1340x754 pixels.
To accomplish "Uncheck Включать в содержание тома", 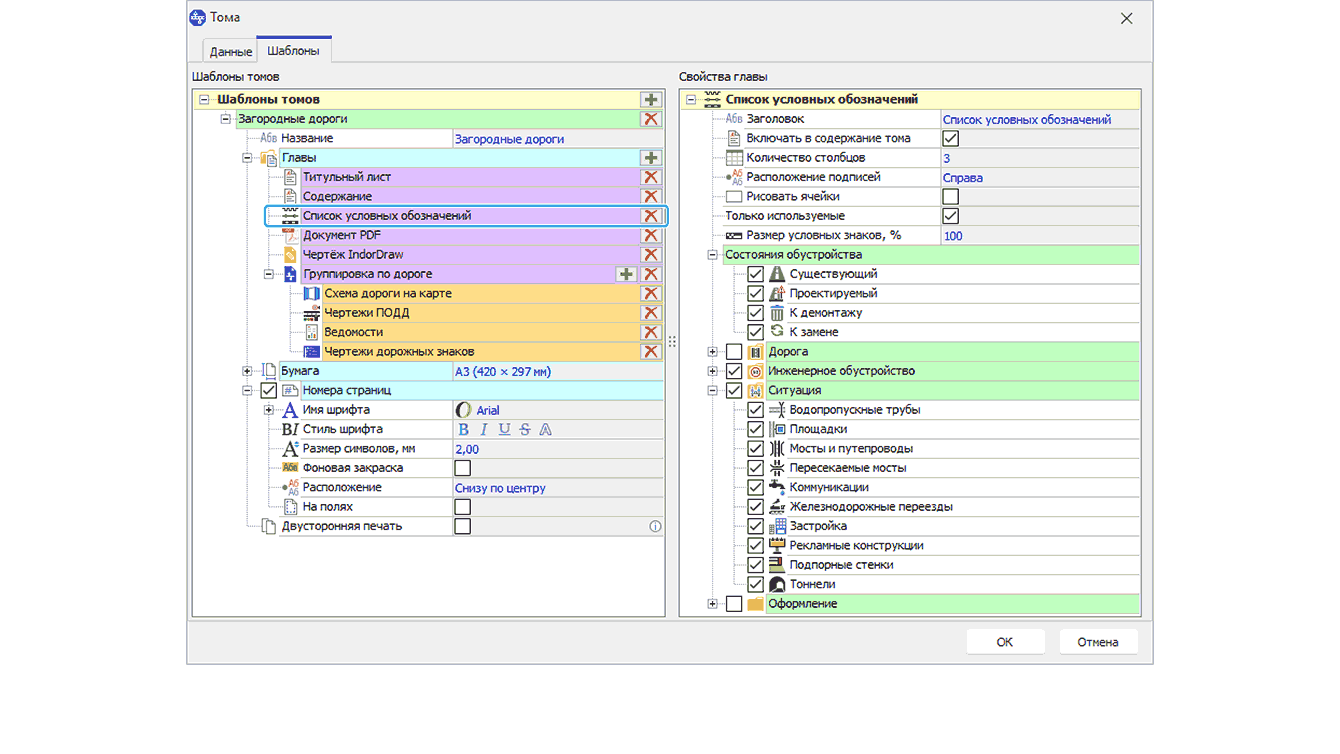I will pos(950,139).
